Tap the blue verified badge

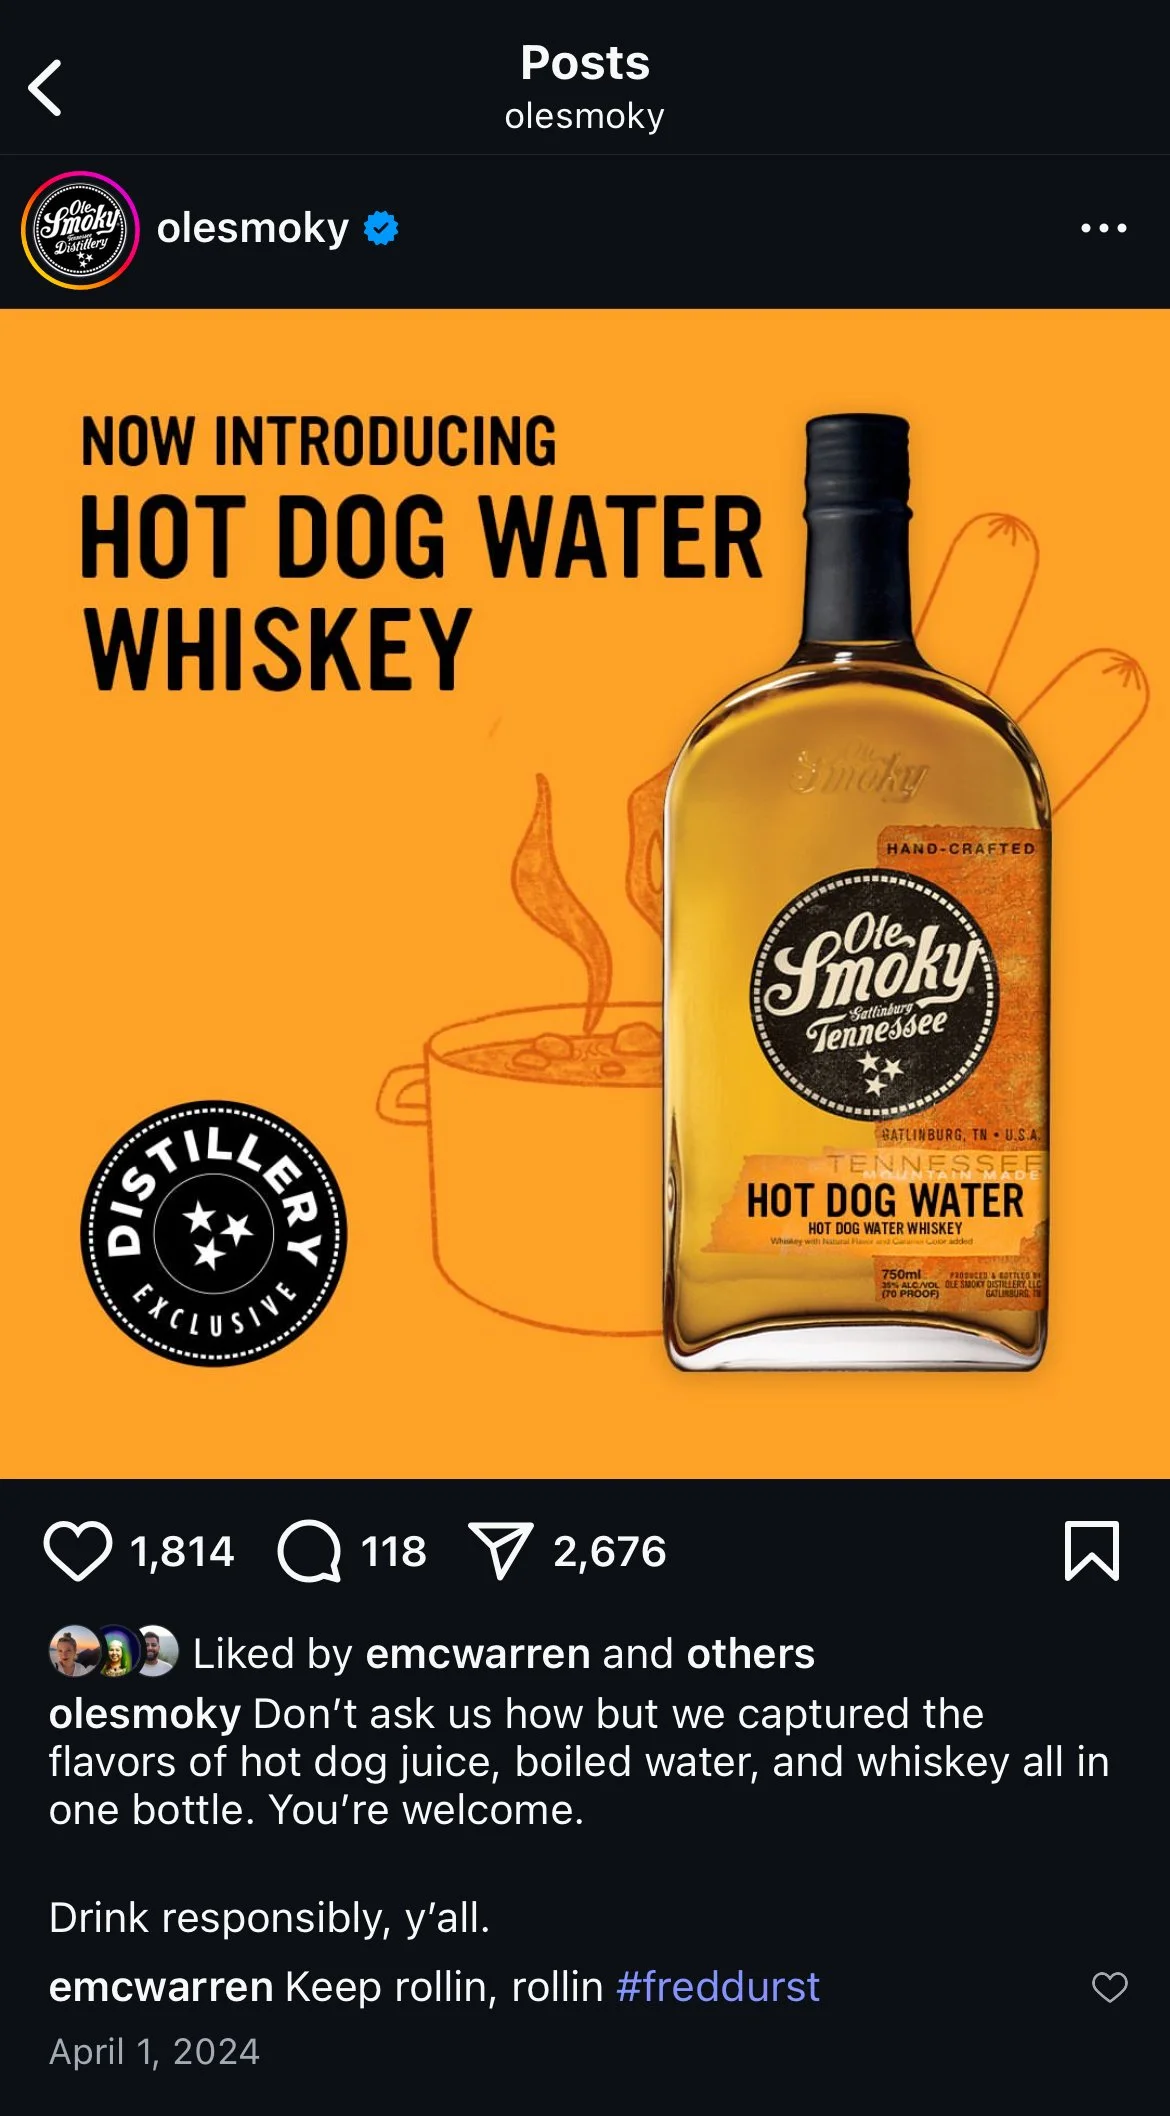[381, 229]
